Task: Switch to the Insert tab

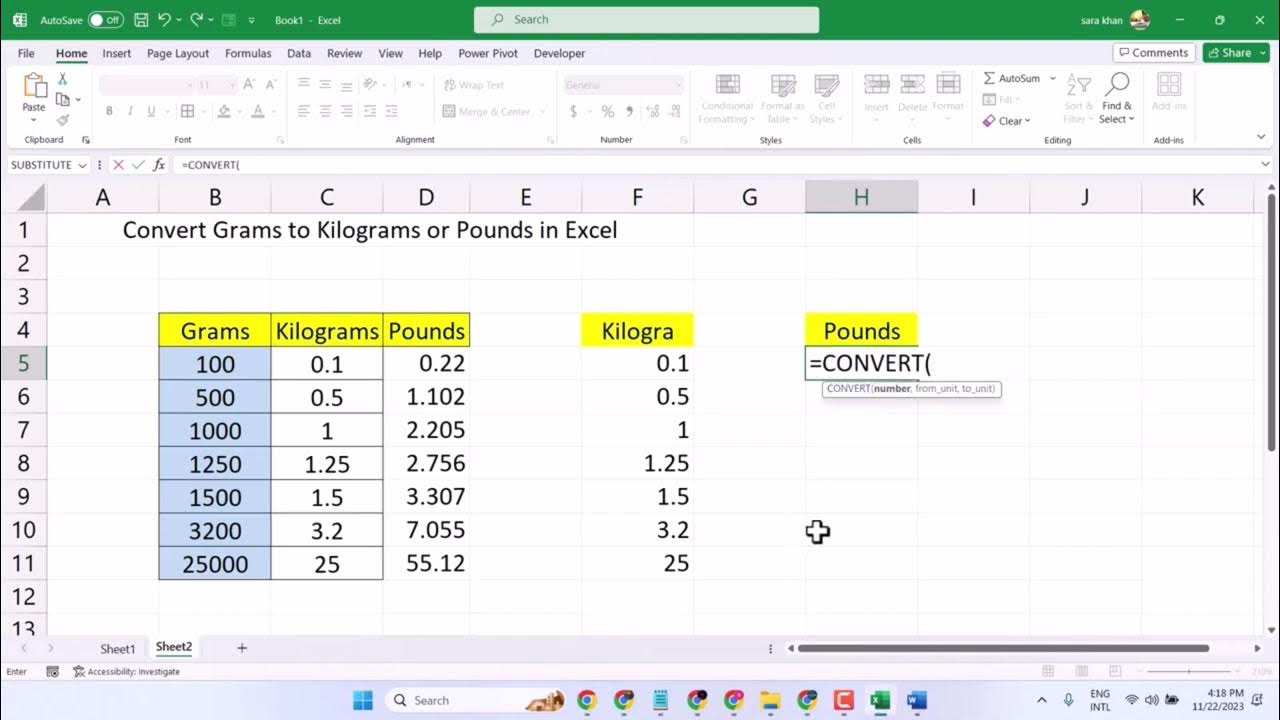Action: [116, 53]
